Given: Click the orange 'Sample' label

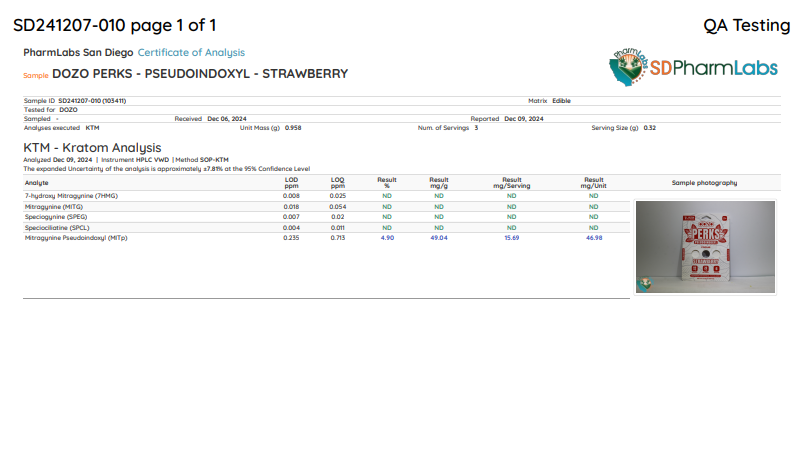Looking at the screenshot, I should click(x=36, y=75).
